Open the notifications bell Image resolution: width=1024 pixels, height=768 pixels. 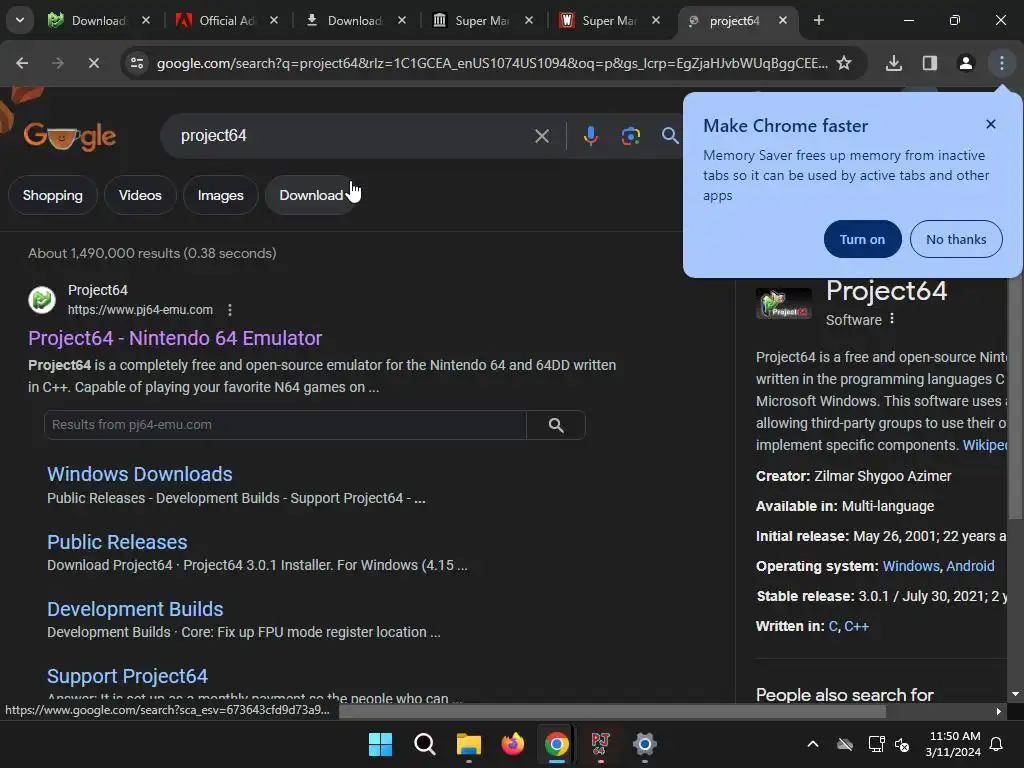(x=996, y=744)
